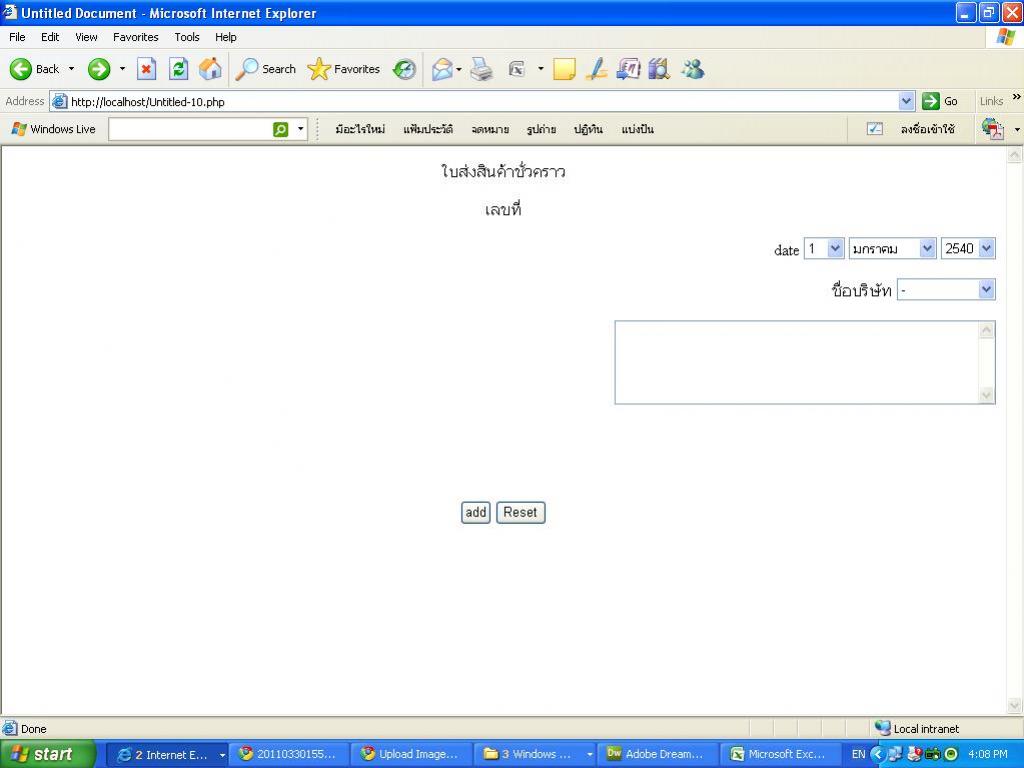Click the page scrollbar's down arrow
Viewport: 1024px width, 768px height.
point(1014,705)
